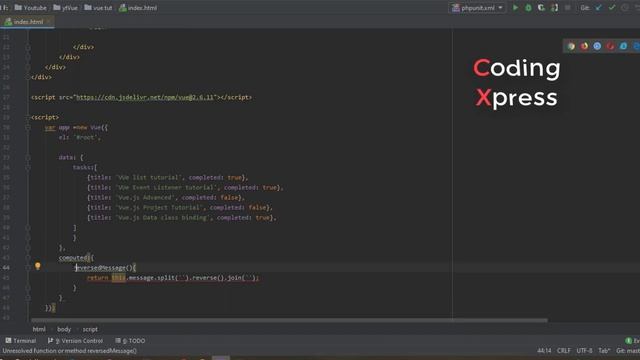The width and height of the screenshot is (640, 360).
Task: Click the Tab indent status widget
Action: 604,351
